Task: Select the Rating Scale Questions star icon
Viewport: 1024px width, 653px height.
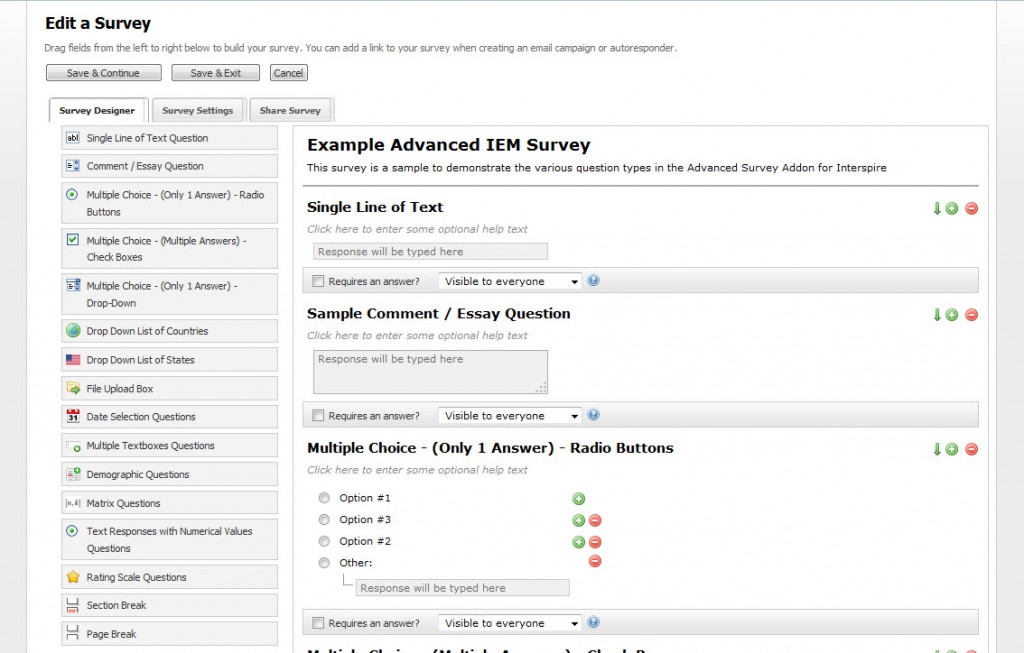Action: pyautogui.click(x=73, y=577)
